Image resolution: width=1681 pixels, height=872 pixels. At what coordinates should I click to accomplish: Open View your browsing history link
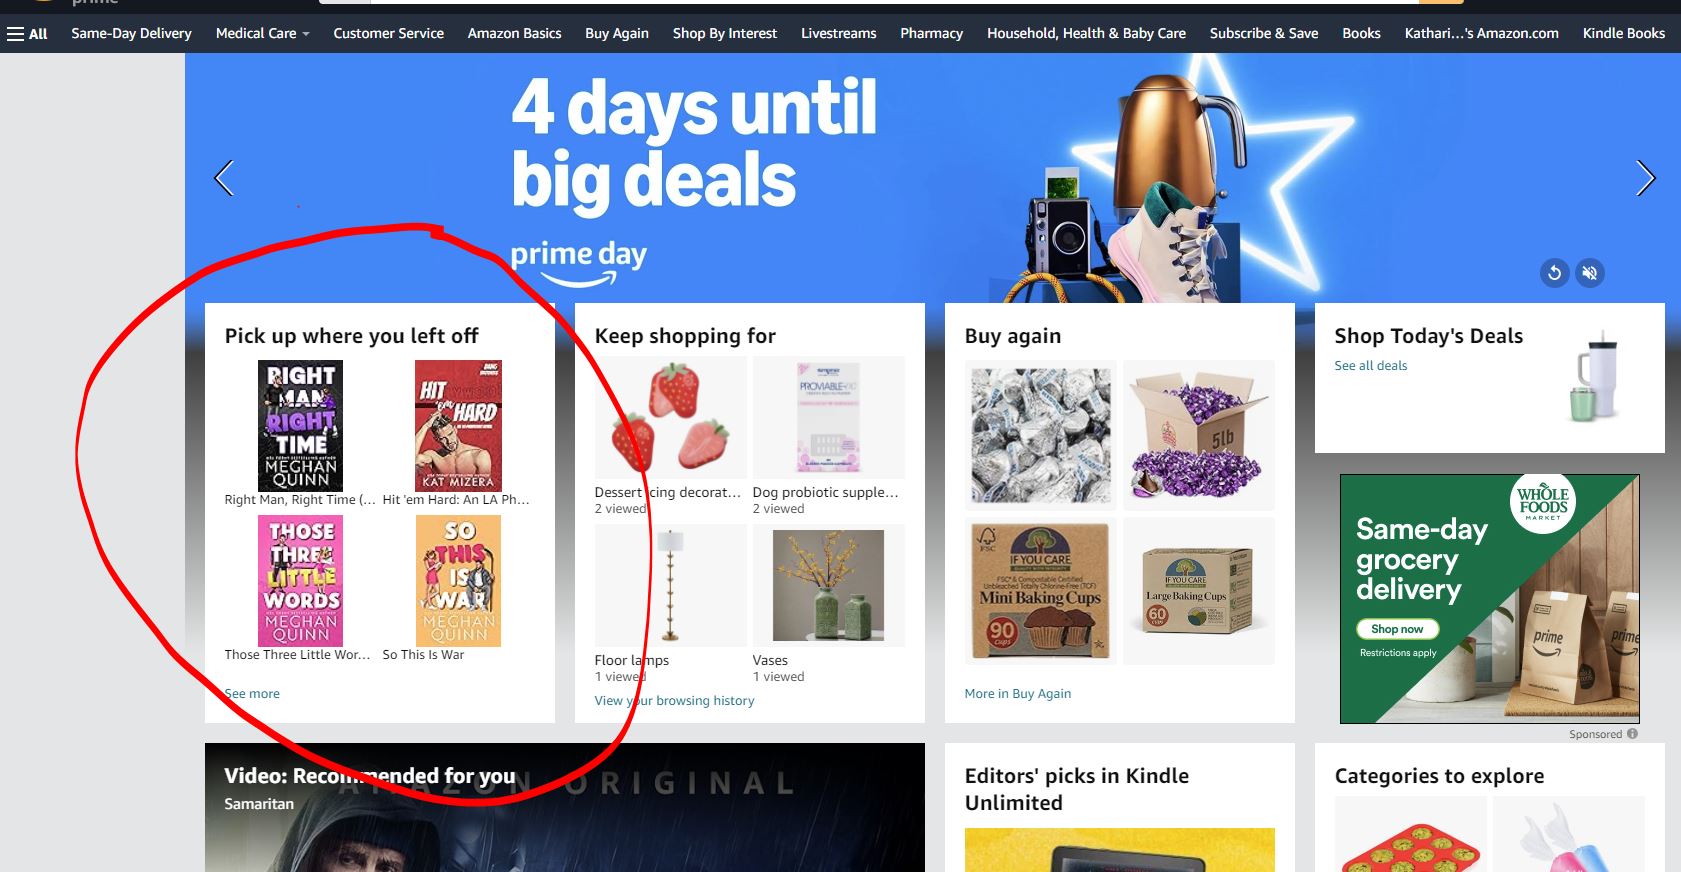click(674, 700)
